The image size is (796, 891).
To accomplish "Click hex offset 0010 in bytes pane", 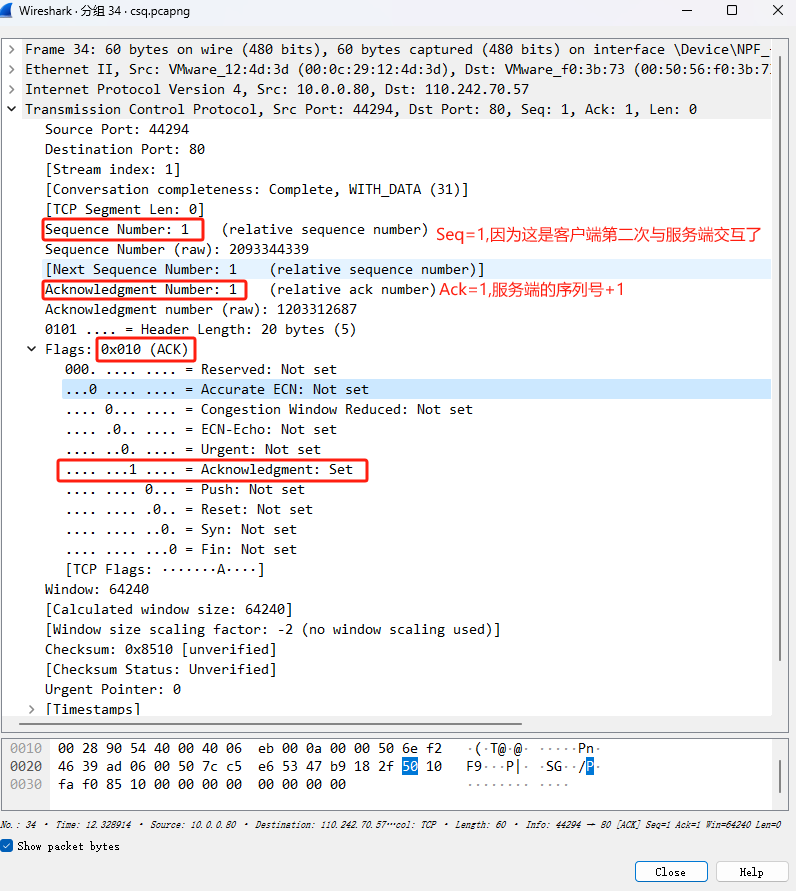I will pyautogui.click(x=26, y=748).
